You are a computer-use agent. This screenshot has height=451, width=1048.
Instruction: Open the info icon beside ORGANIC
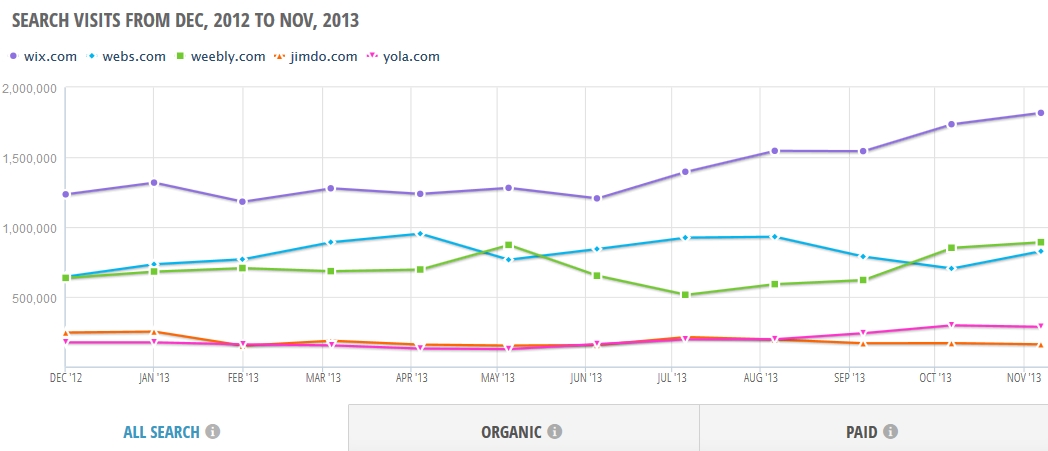pyautogui.click(x=554, y=432)
